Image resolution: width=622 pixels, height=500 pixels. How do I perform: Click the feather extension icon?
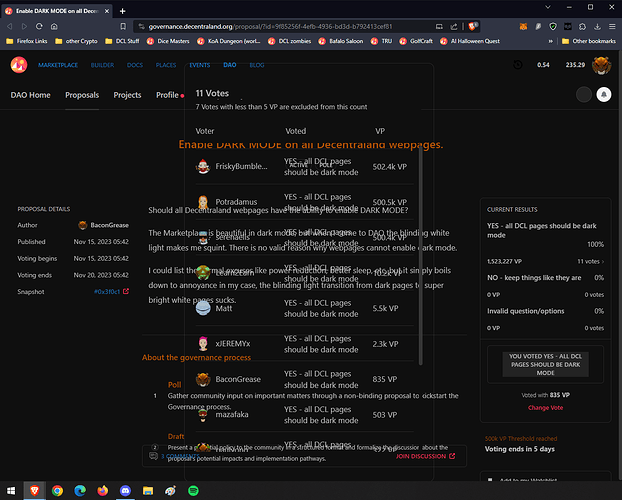point(538,27)
